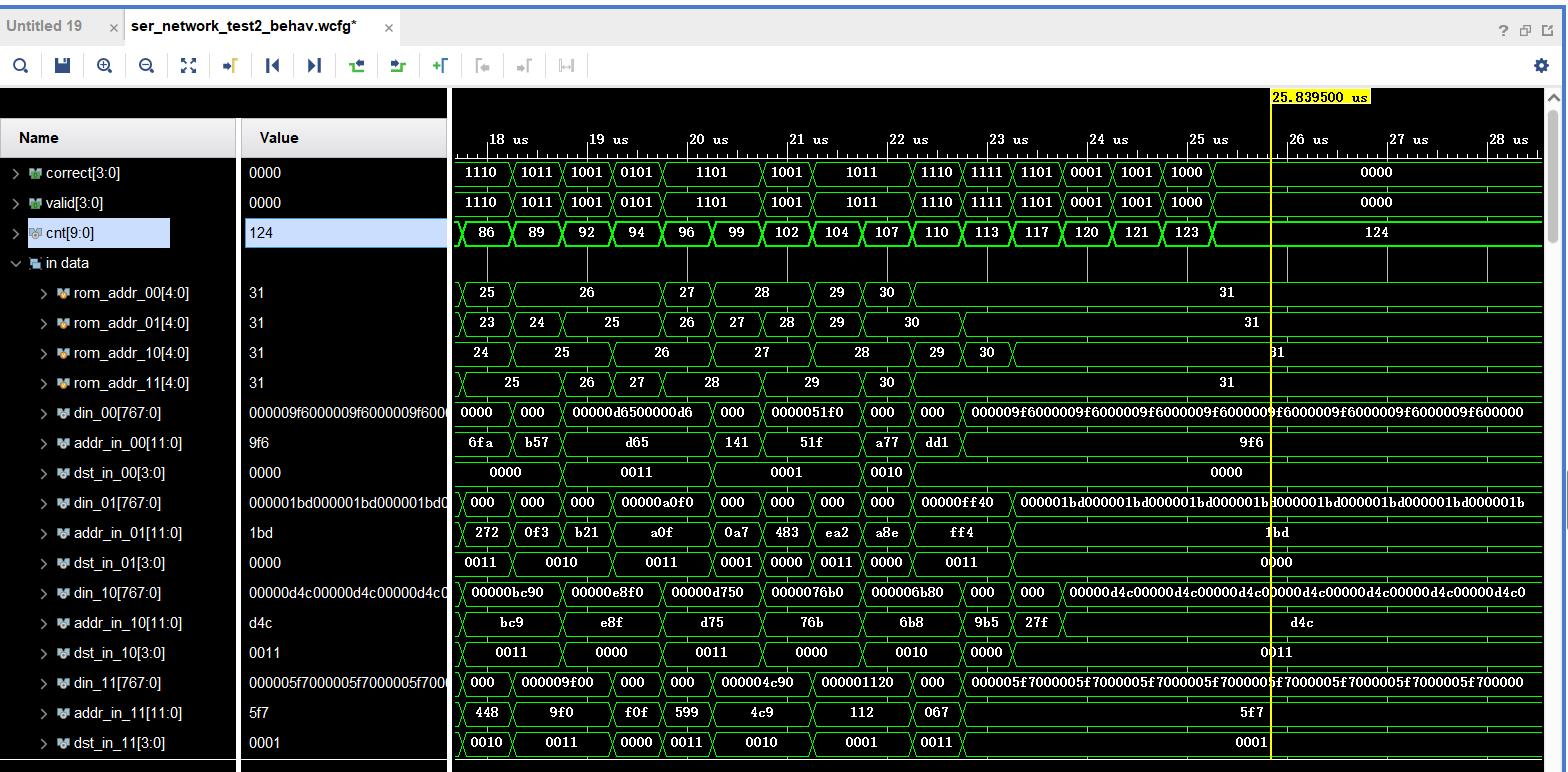Click the yellow cursor time label 25.839500 us
Viewport: 1568px width, 772px height.
[x=1320, y=97]
